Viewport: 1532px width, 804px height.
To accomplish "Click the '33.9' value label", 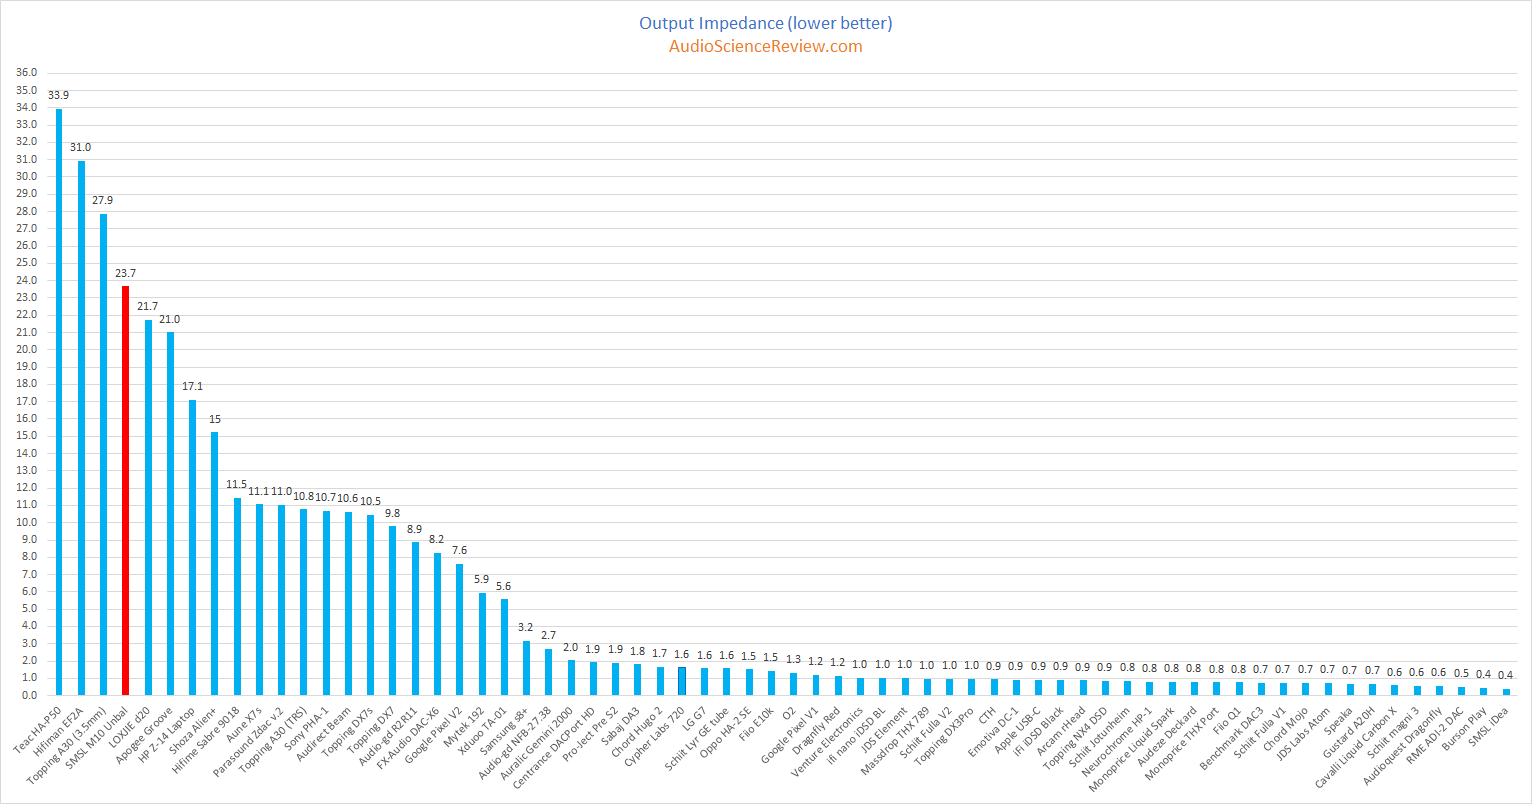I will (59, 95).
